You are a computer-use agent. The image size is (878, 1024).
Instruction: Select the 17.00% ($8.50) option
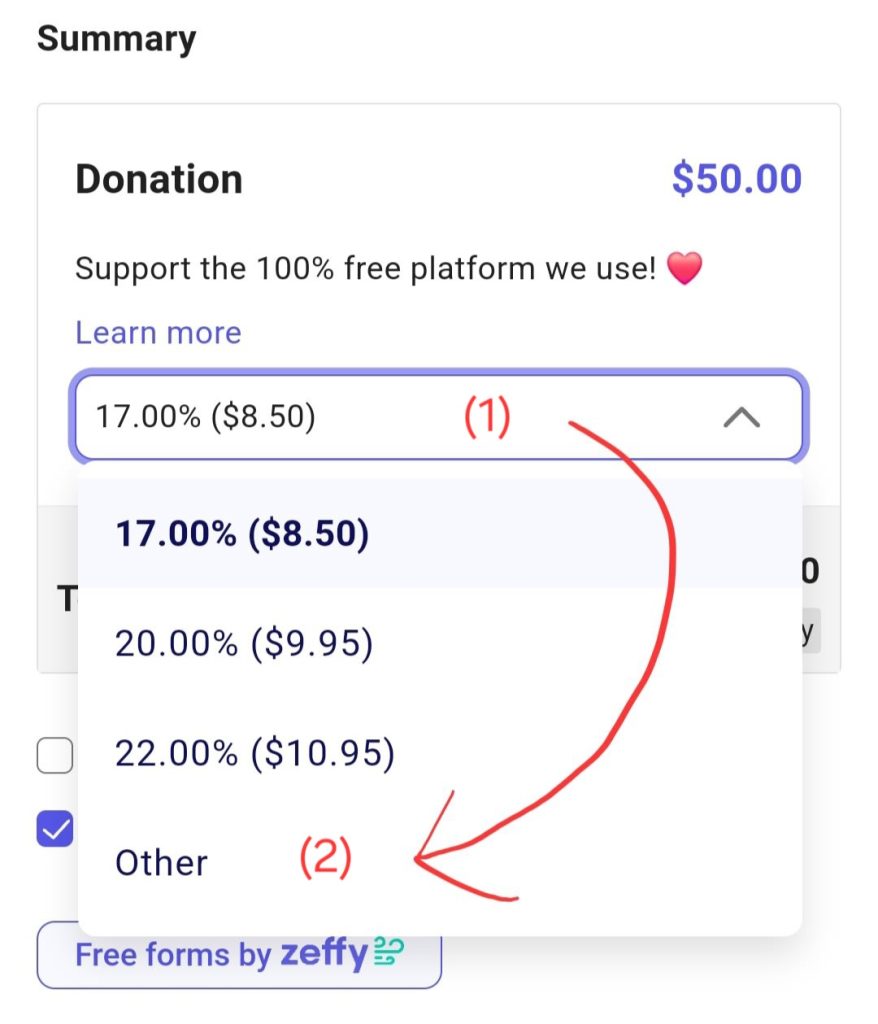439,533
